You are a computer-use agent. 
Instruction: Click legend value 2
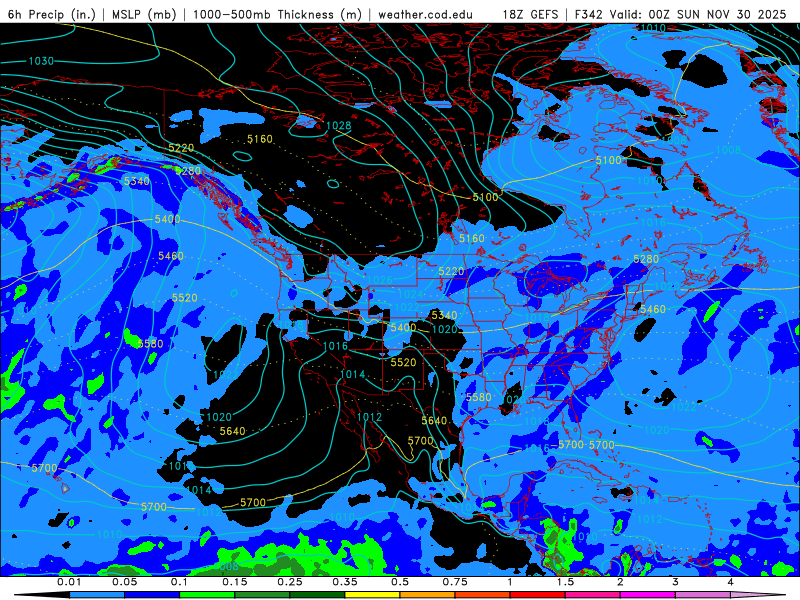click(620, 582)
